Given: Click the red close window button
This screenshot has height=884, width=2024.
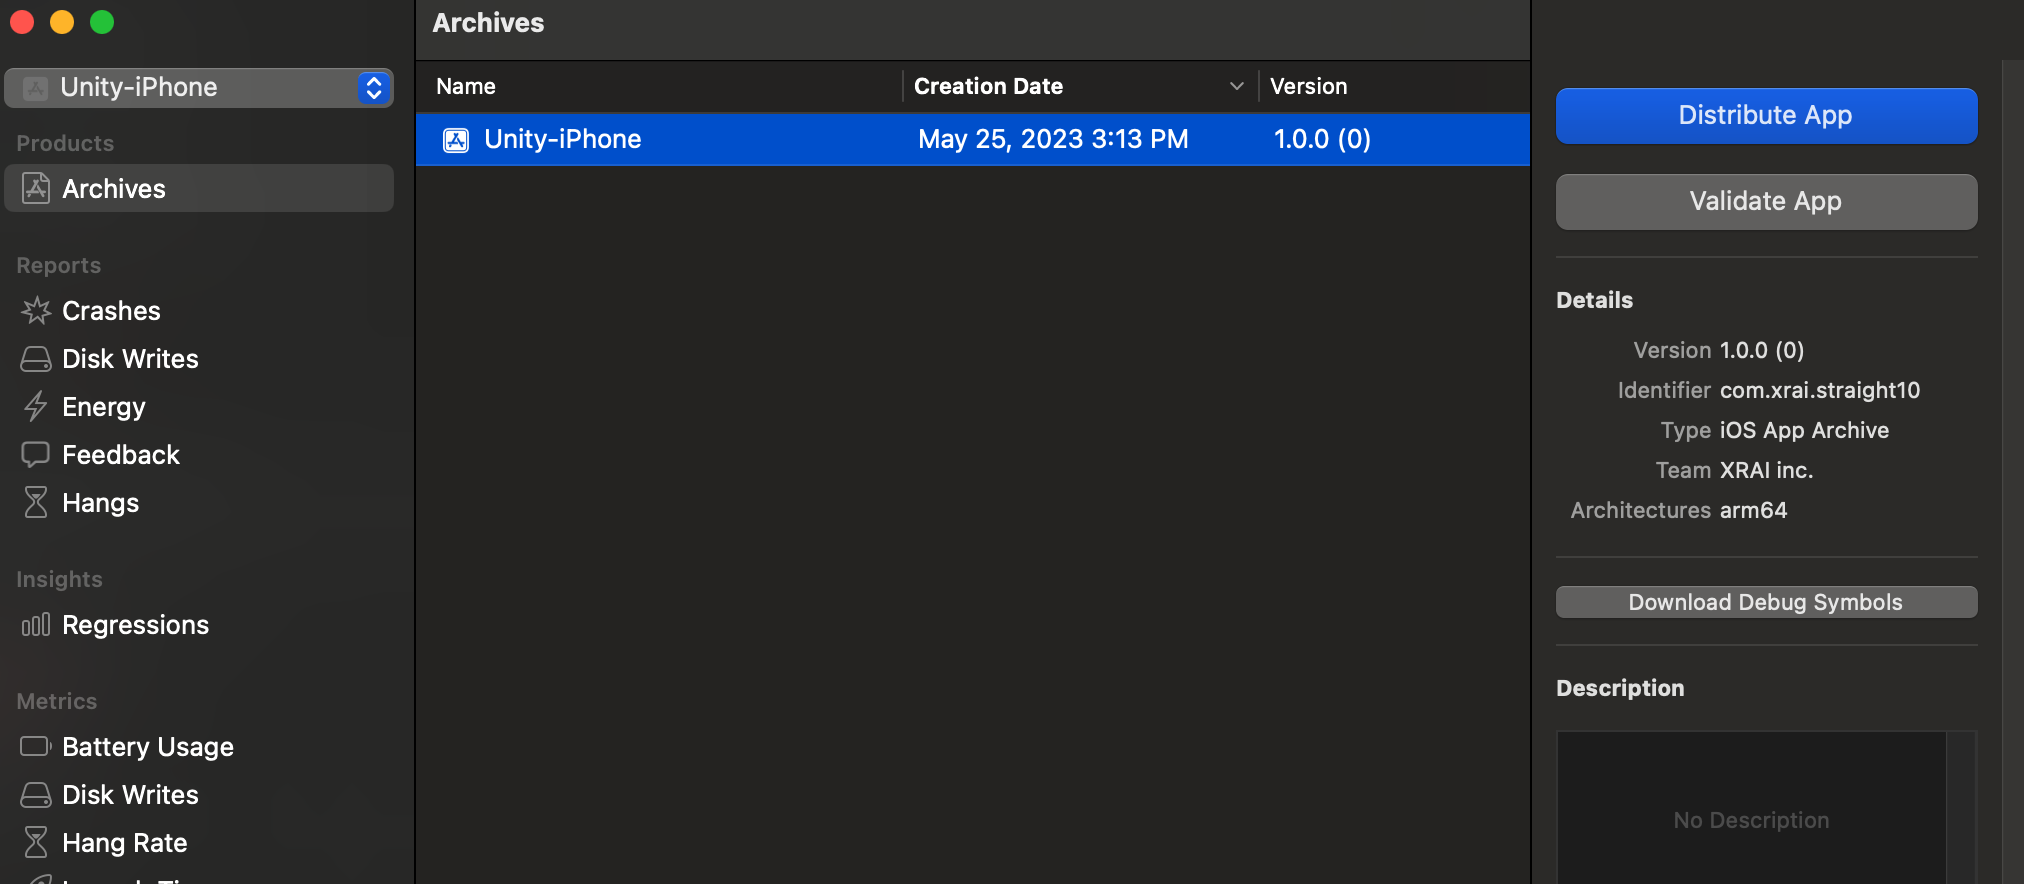Looking at the screenshot, I should tap(22, 22).
